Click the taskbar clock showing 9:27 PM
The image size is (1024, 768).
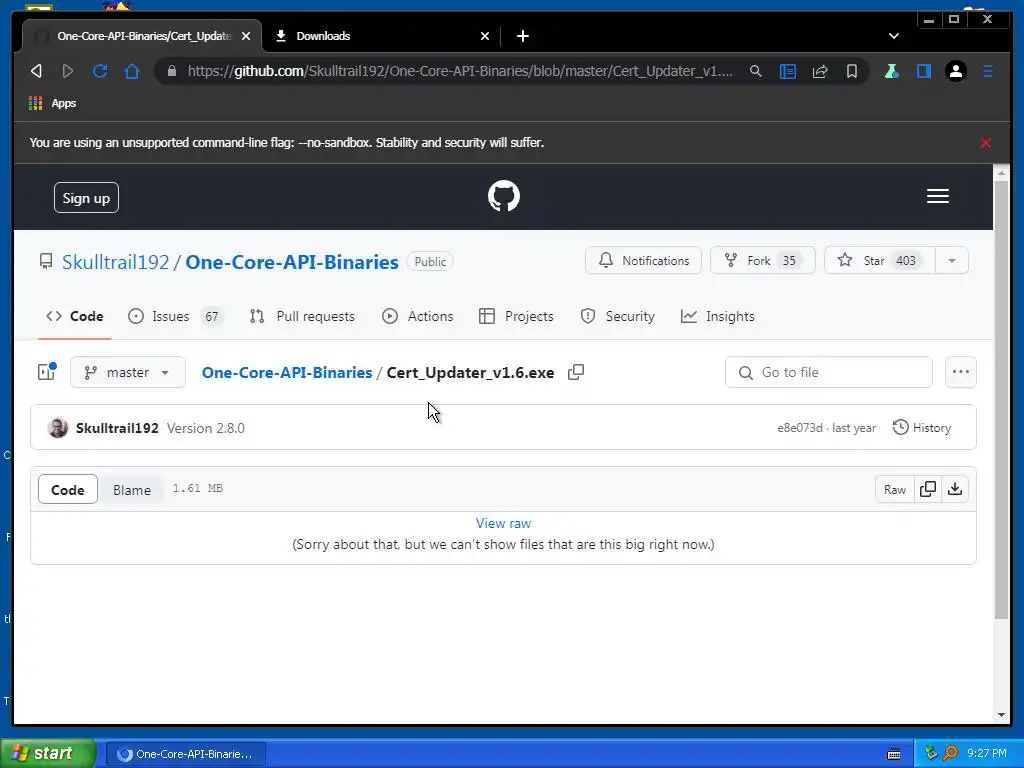(987, 753)
